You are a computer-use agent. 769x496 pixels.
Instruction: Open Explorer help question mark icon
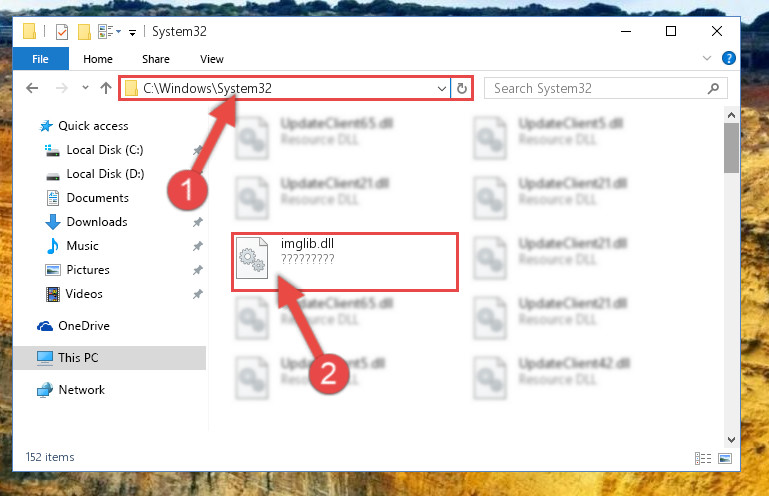(729, 58)
